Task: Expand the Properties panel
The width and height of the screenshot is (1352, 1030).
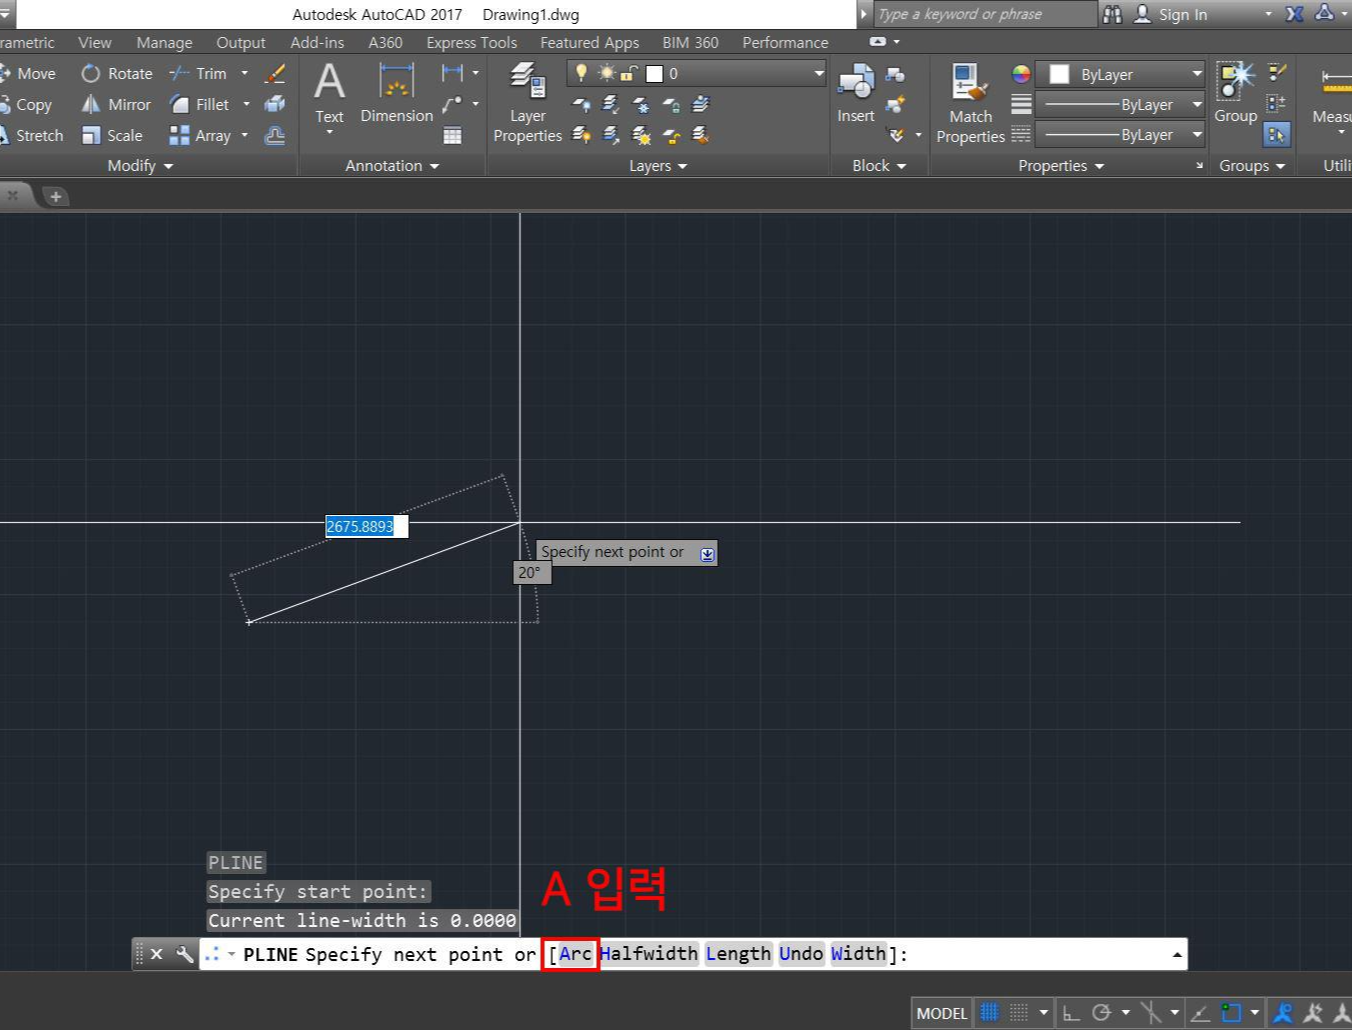Action: click(1061, 165)
